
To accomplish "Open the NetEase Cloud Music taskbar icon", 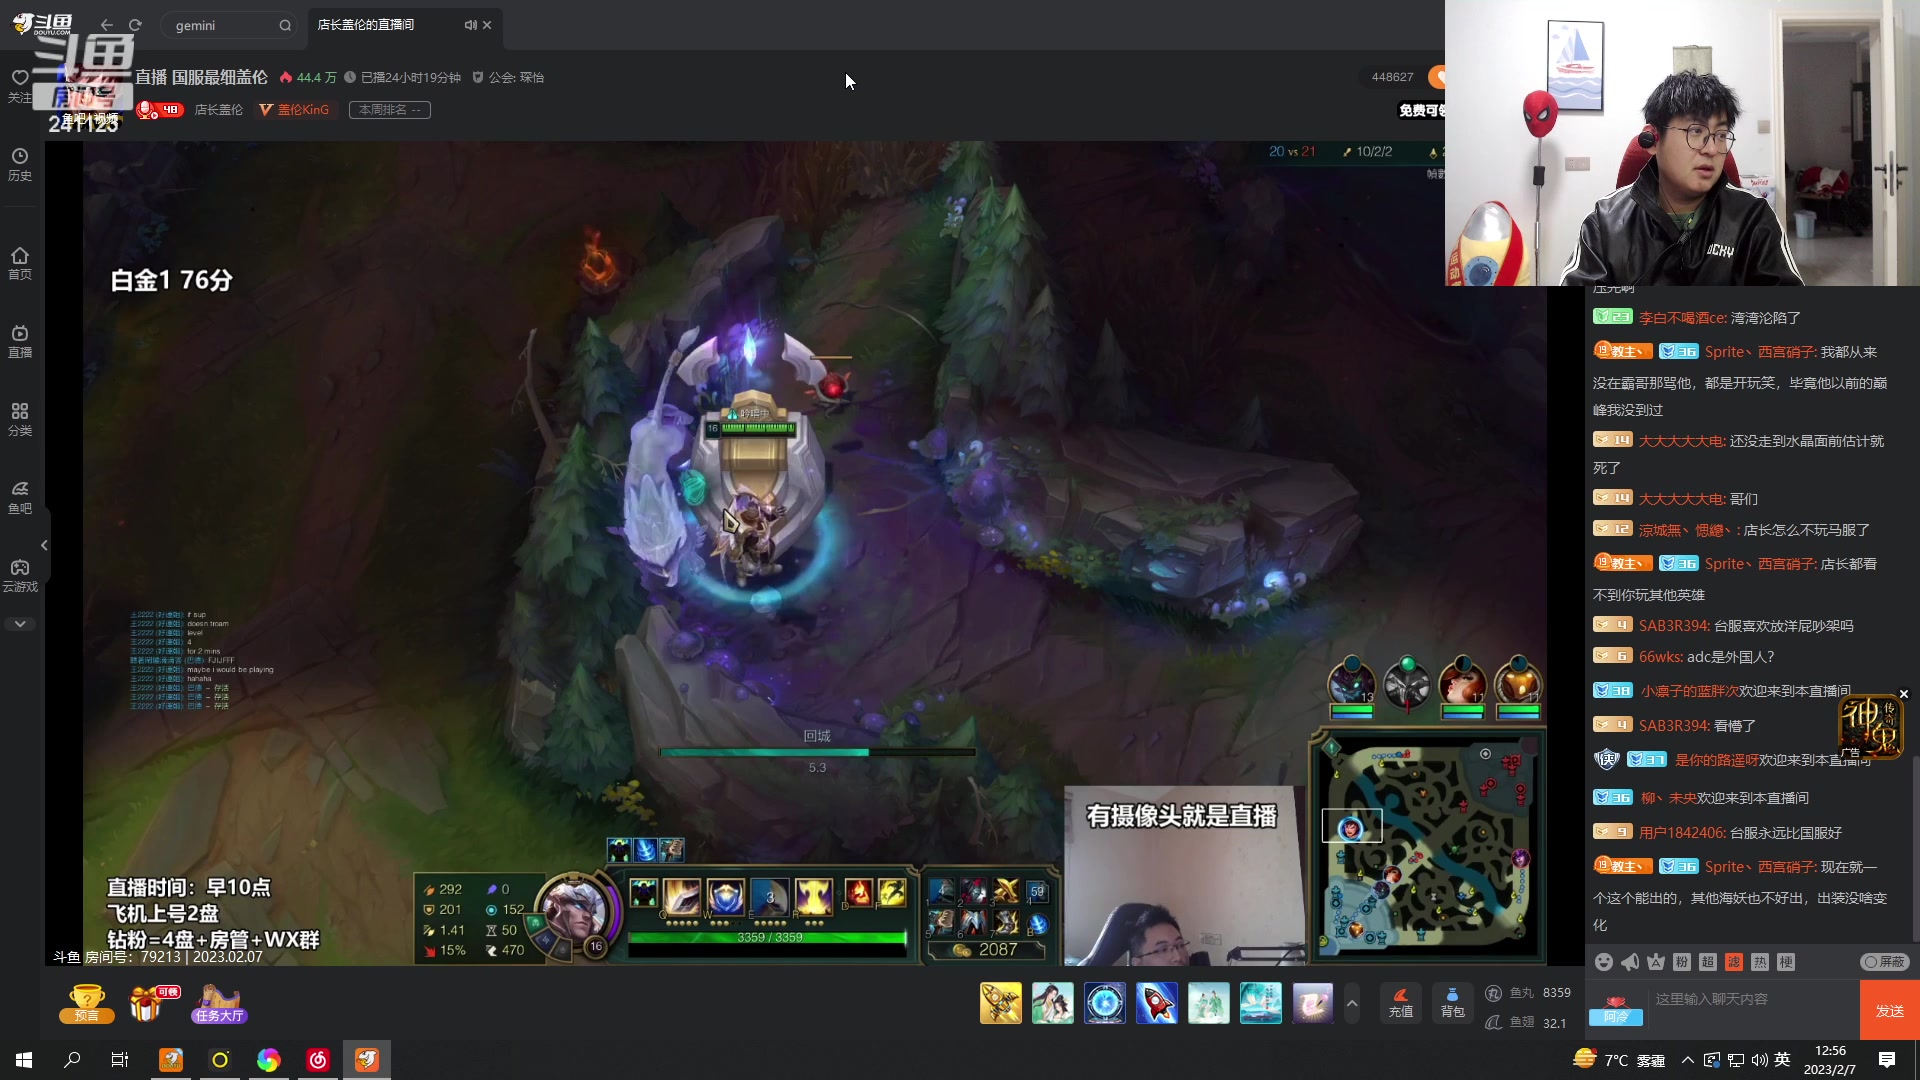I will [318, 1060].
